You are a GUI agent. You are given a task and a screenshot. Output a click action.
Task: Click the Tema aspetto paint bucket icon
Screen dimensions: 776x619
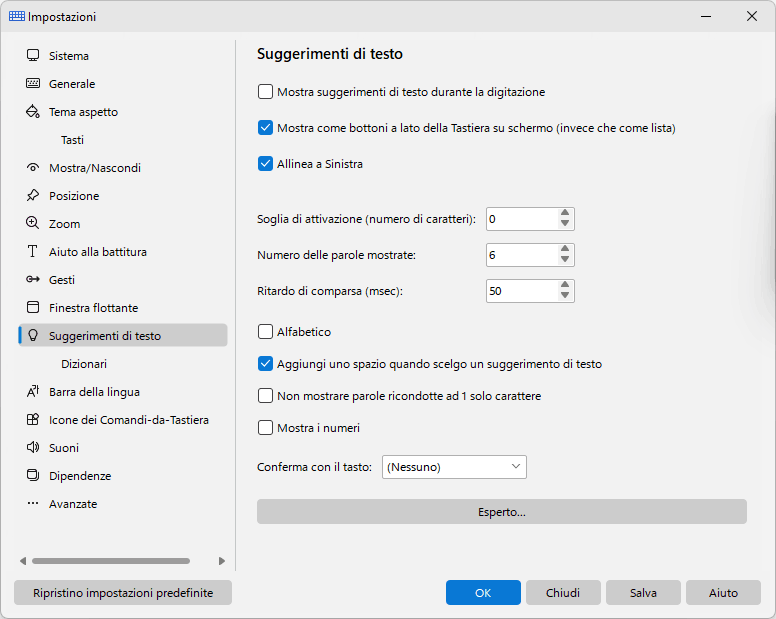coord(33,111)
